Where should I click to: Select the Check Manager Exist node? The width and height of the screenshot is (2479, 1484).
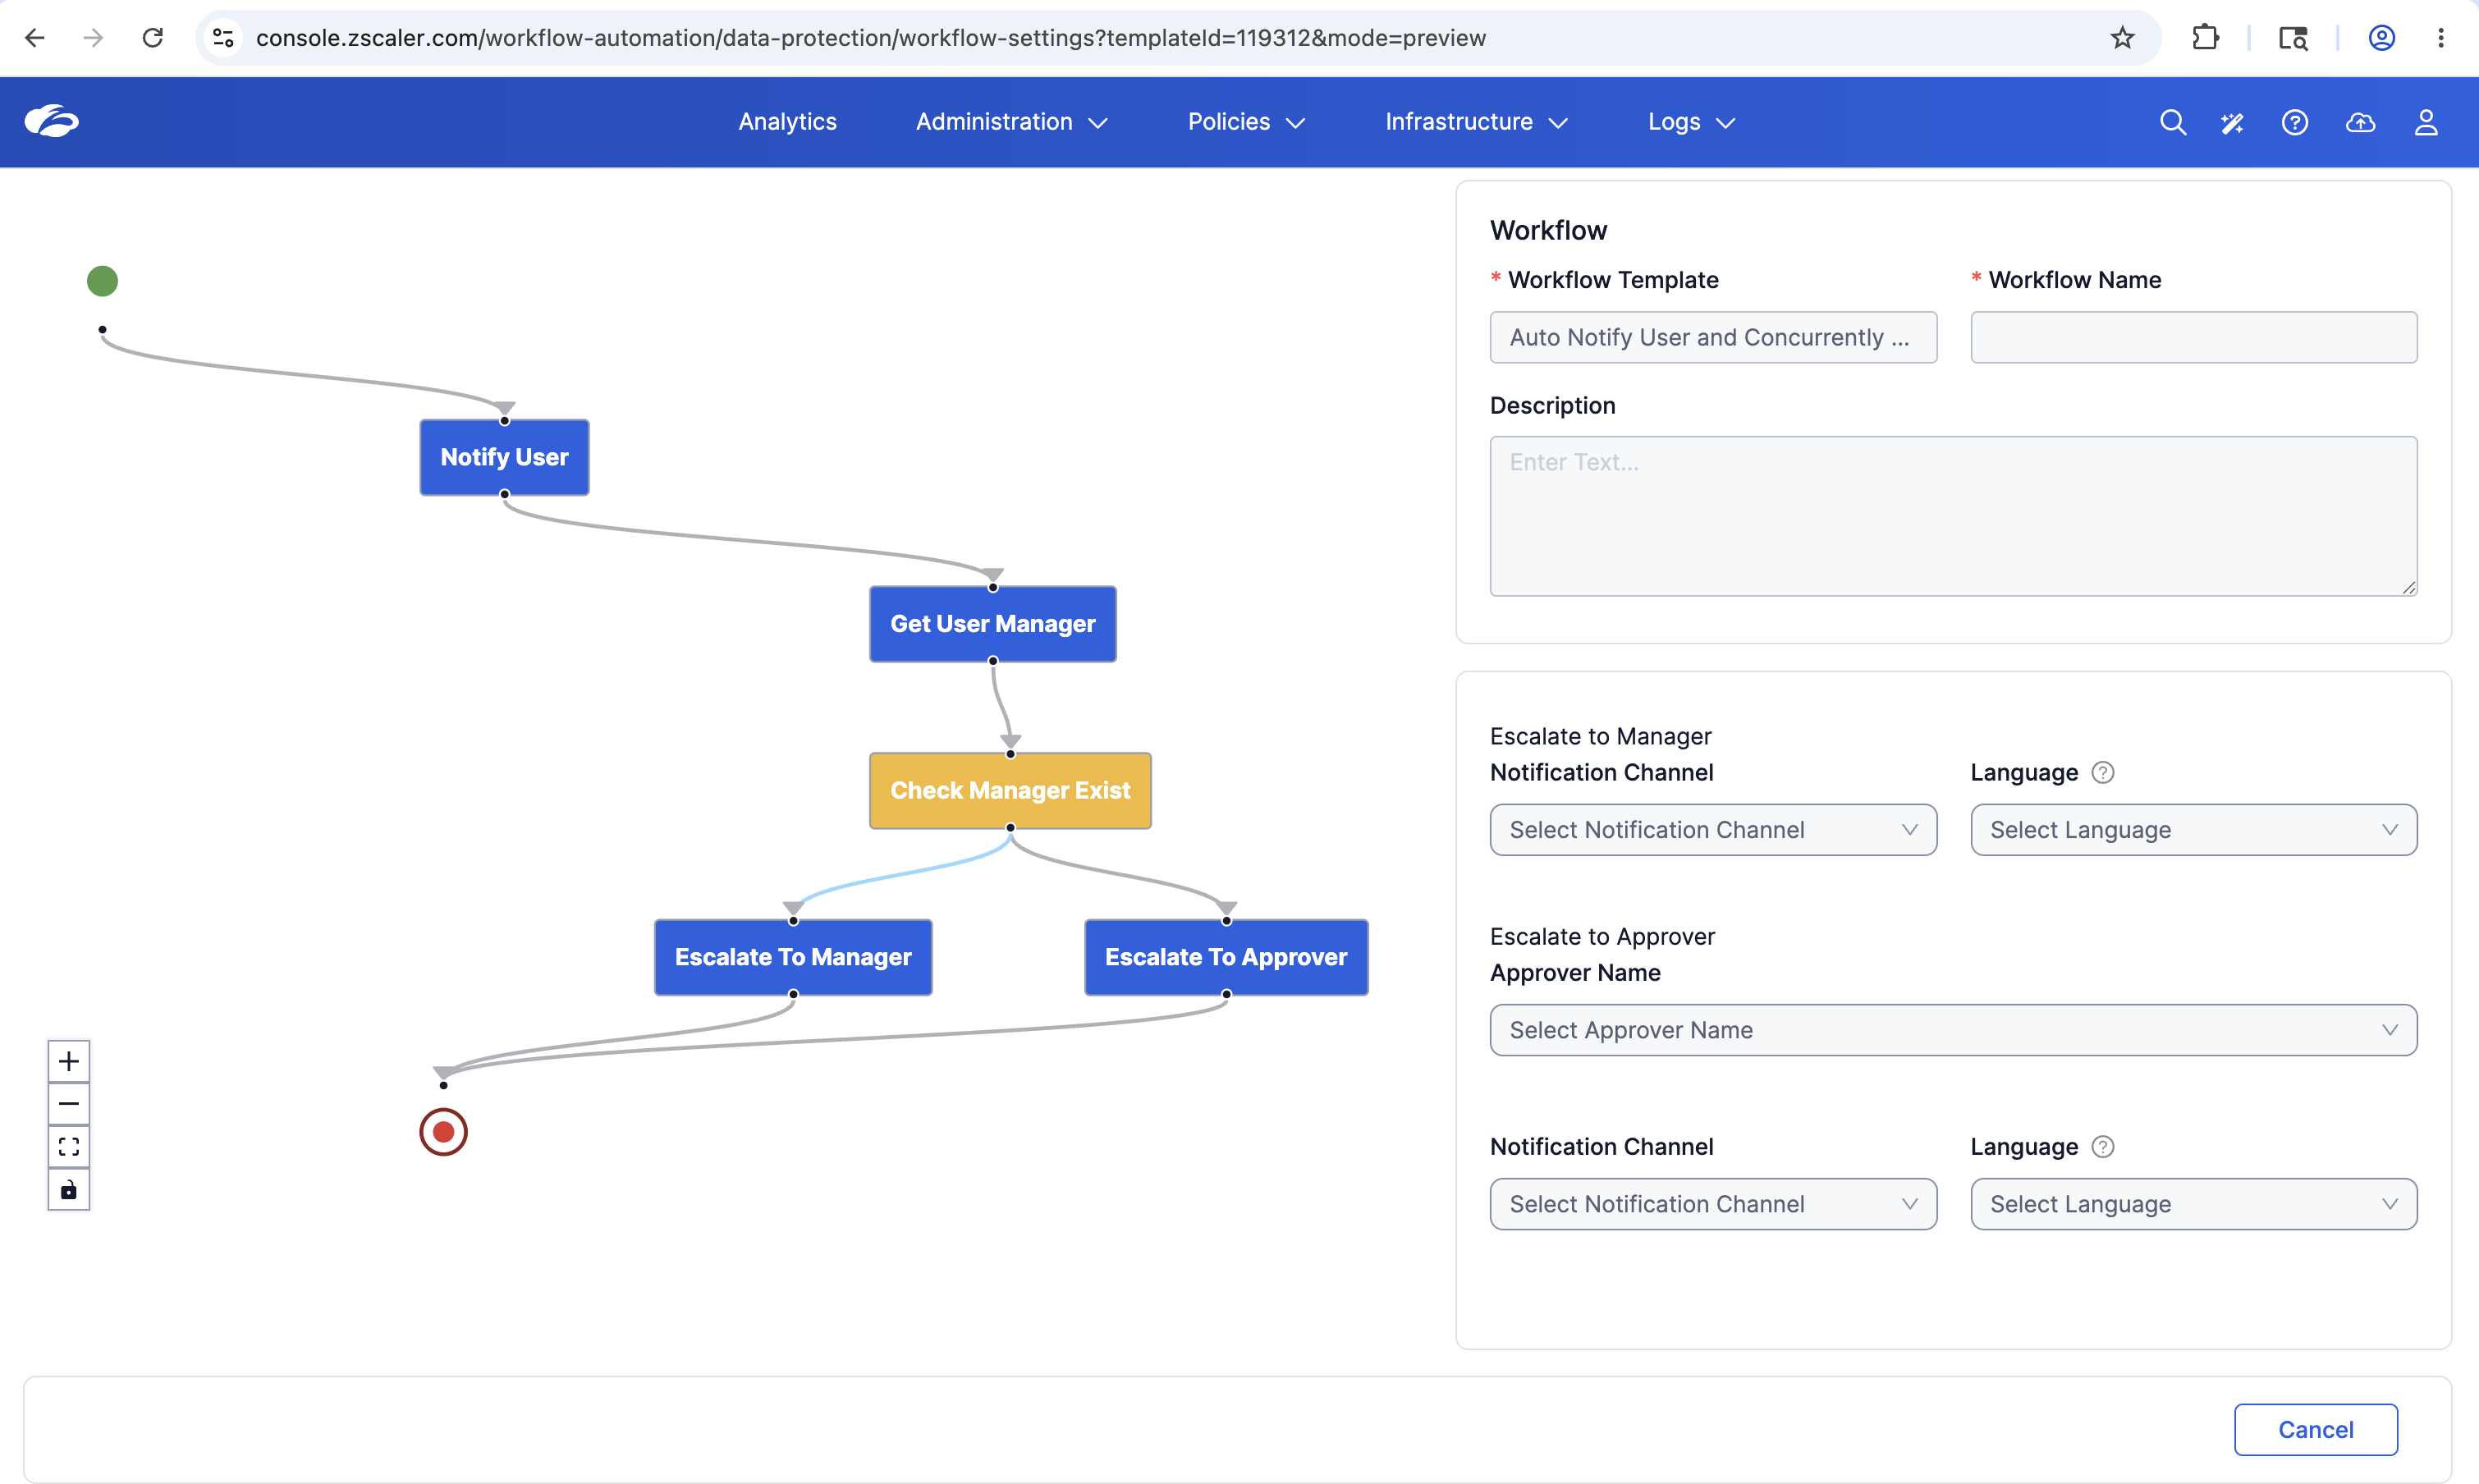[x=1010, y=791]
